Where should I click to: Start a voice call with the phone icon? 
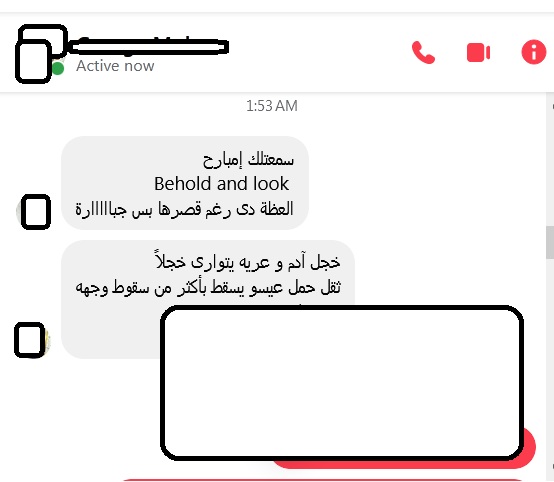[423, 53]
